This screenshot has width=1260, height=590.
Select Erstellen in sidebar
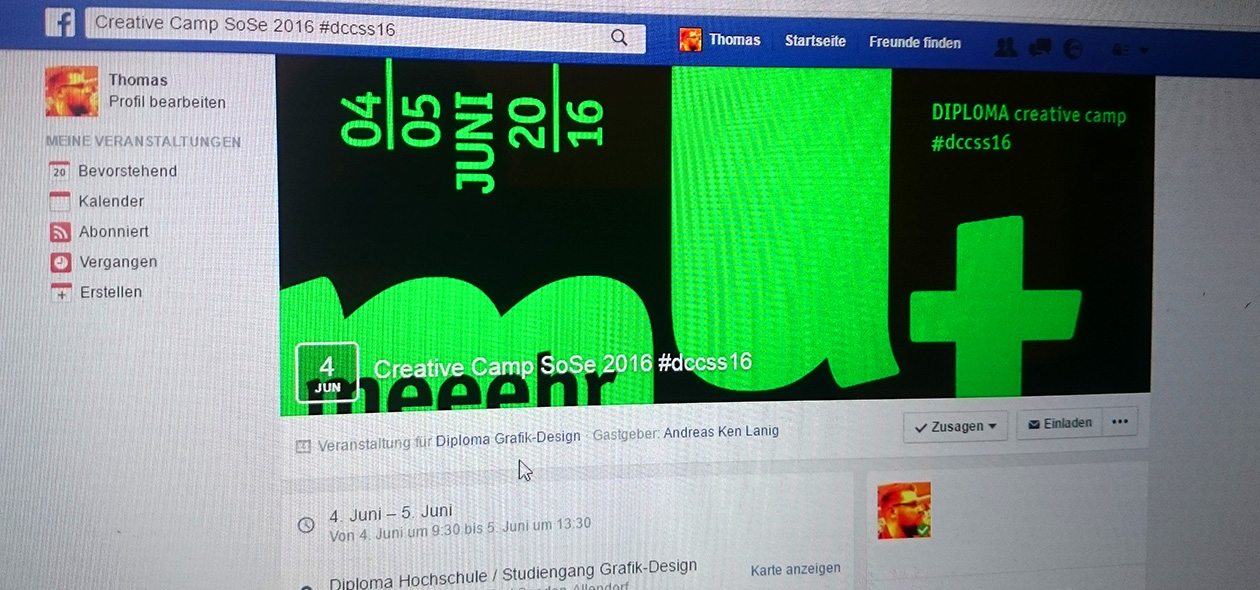click(111, 292)
